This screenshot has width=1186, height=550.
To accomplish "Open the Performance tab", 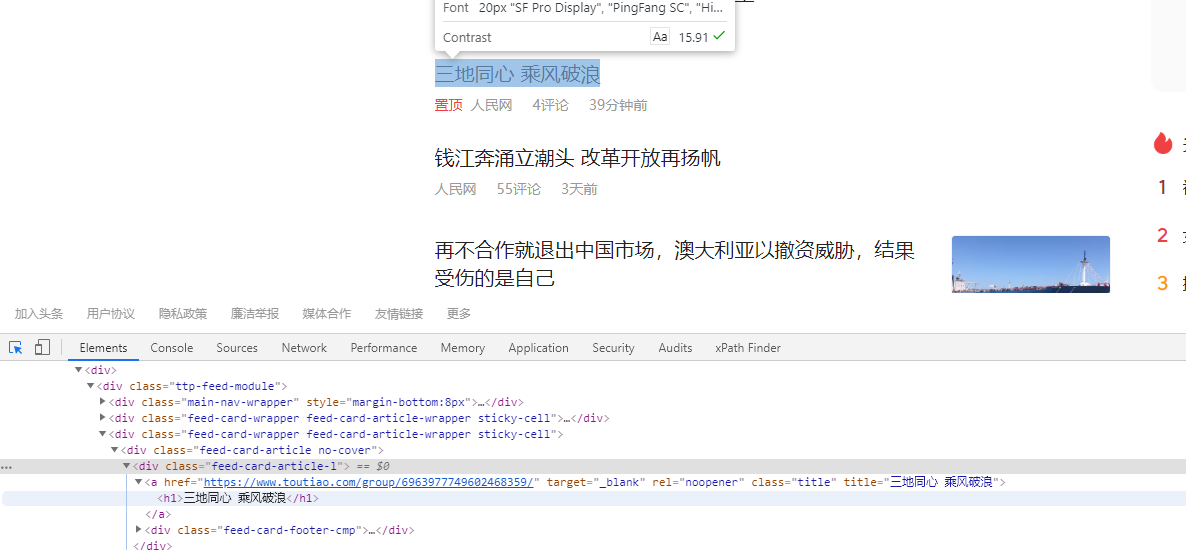I will coord(383,348).
